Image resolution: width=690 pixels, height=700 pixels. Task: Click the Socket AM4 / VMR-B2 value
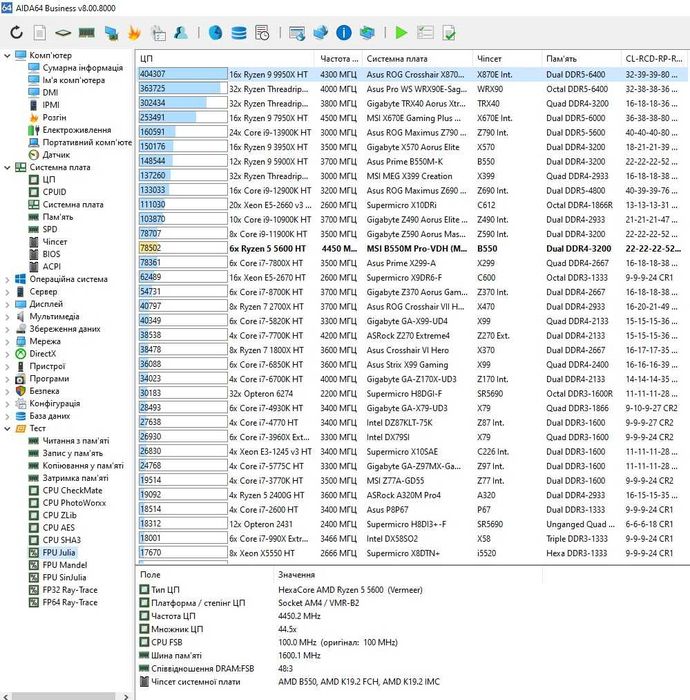coord(319,603)
